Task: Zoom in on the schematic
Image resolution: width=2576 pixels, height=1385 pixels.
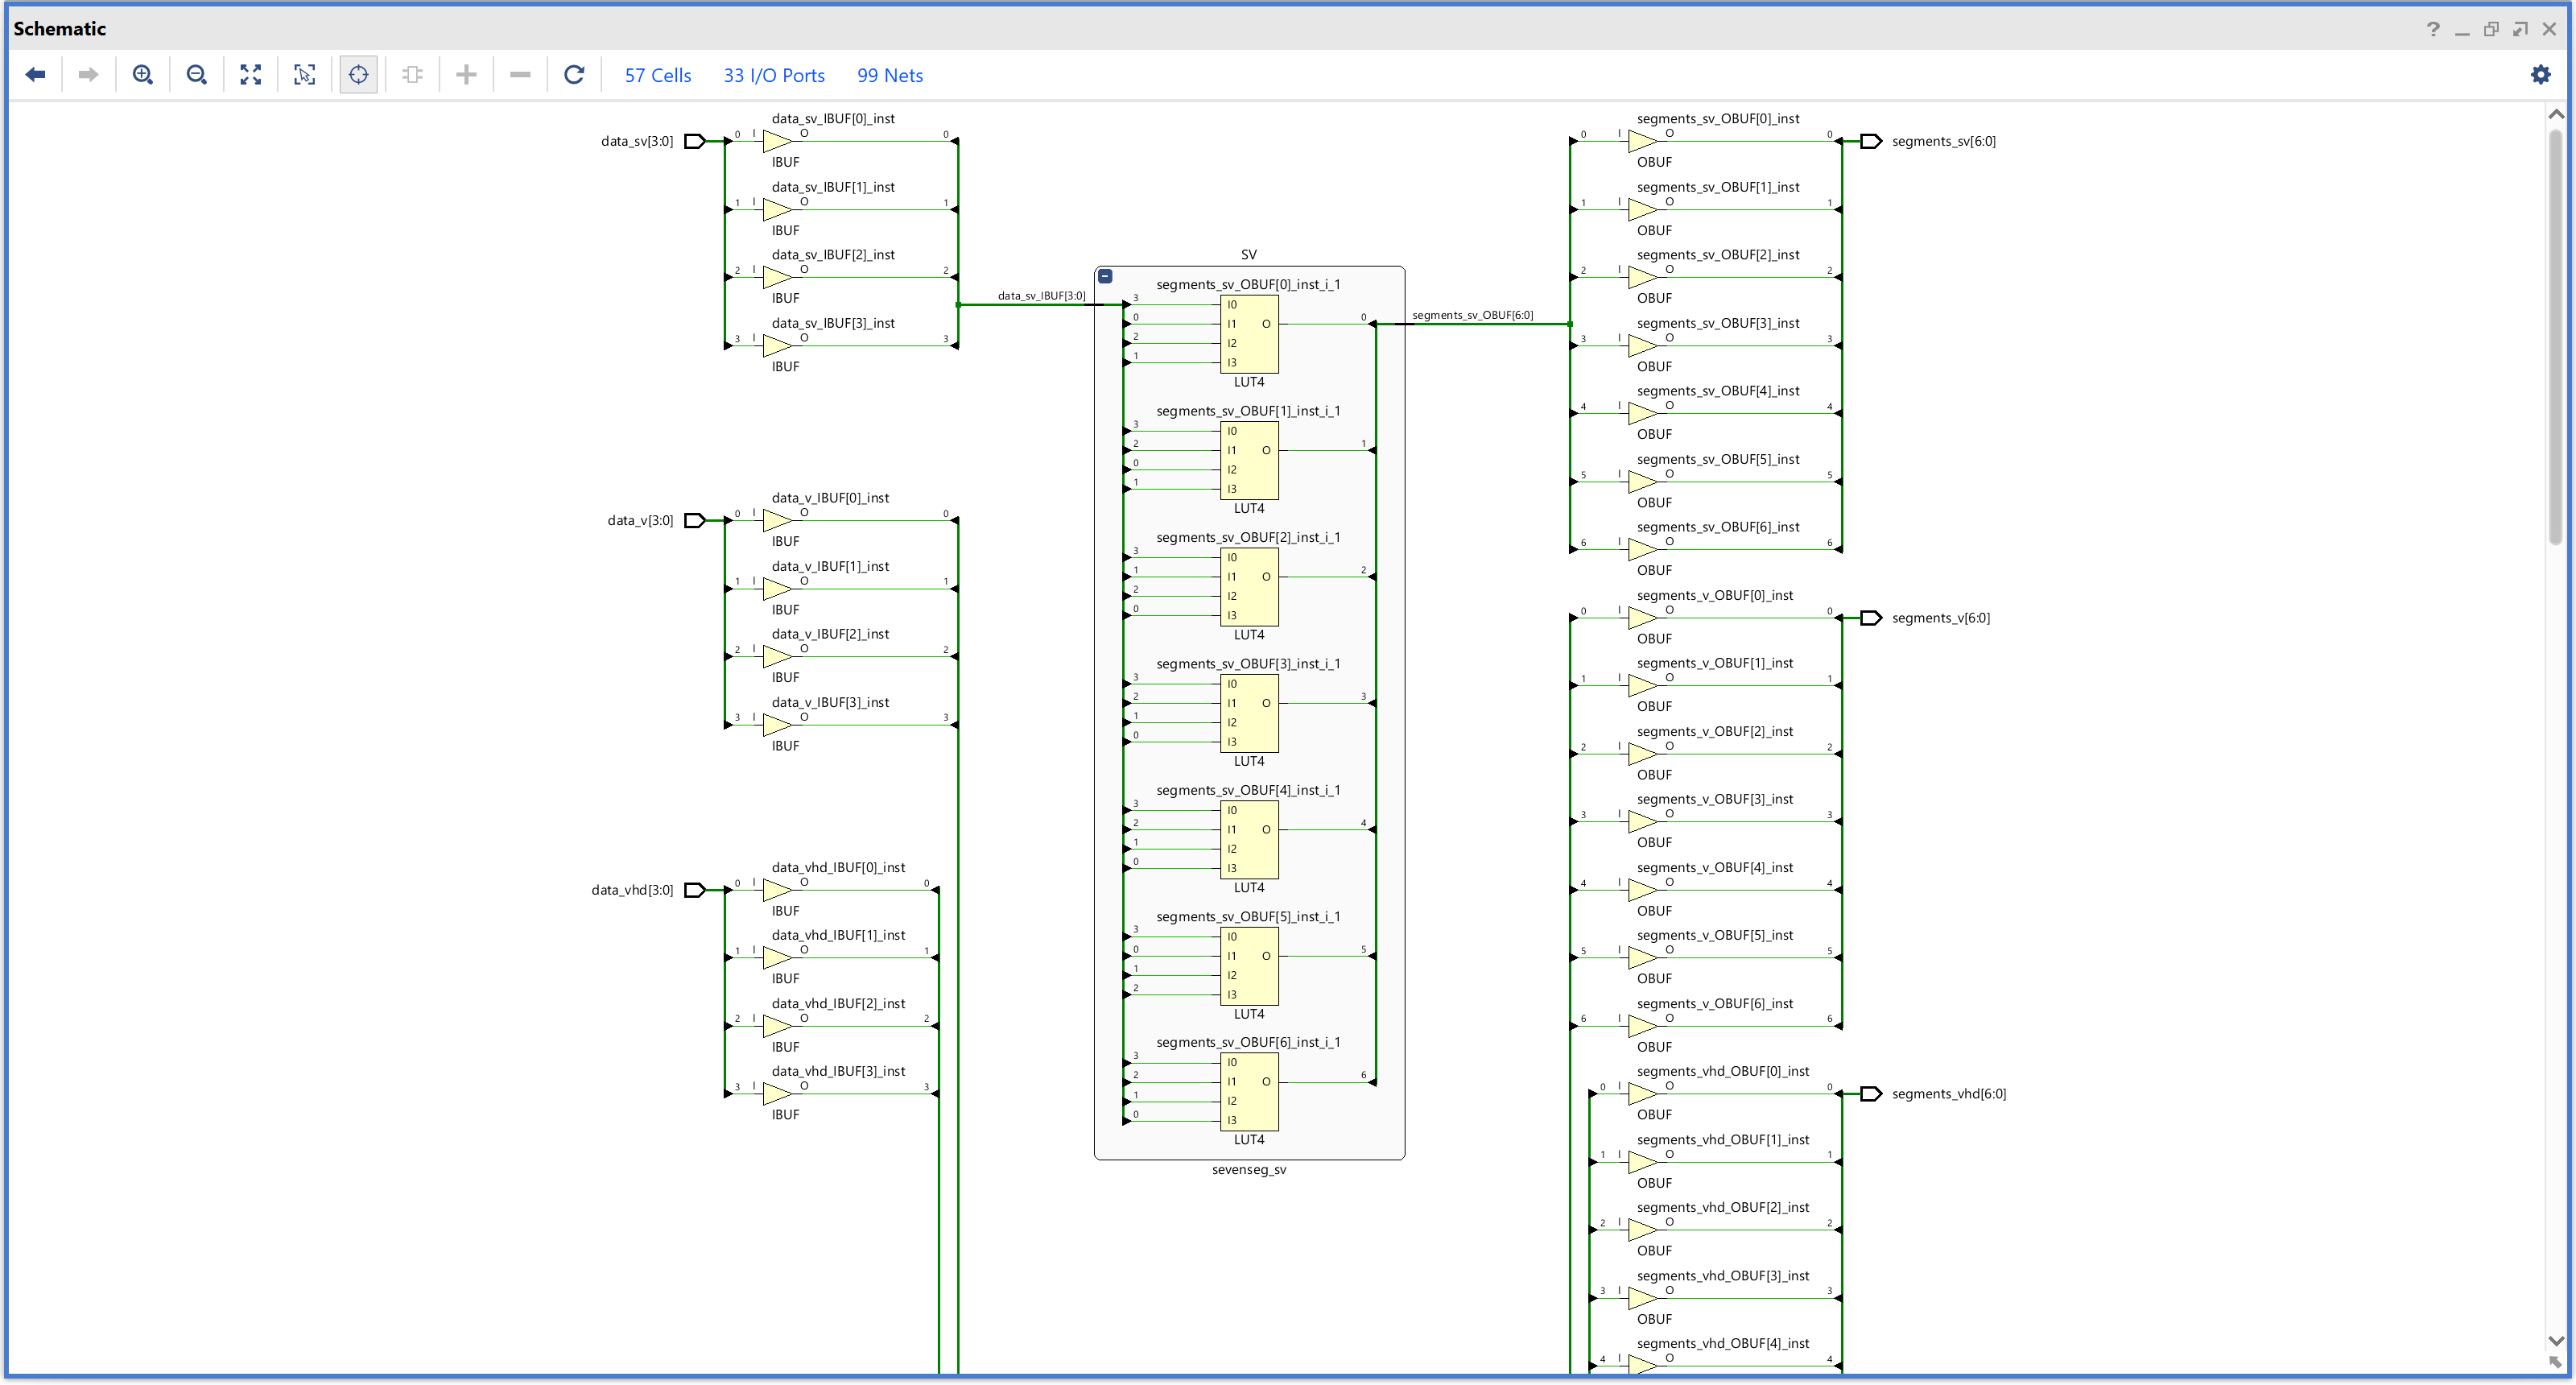Action: click(143, 75)
